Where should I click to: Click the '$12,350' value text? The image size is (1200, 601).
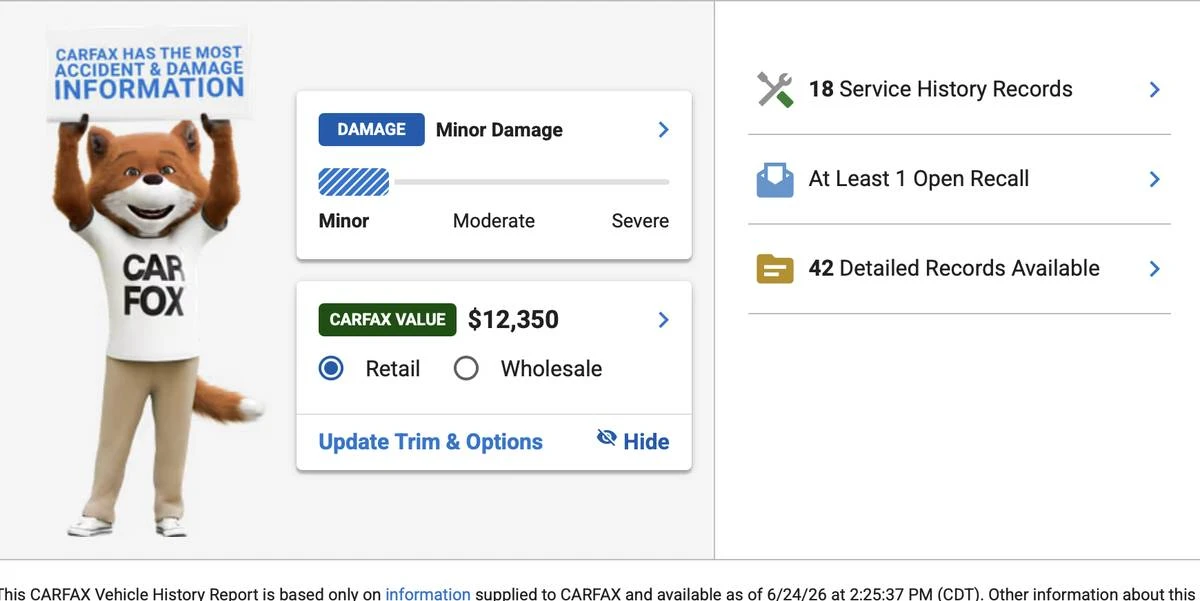513,320
